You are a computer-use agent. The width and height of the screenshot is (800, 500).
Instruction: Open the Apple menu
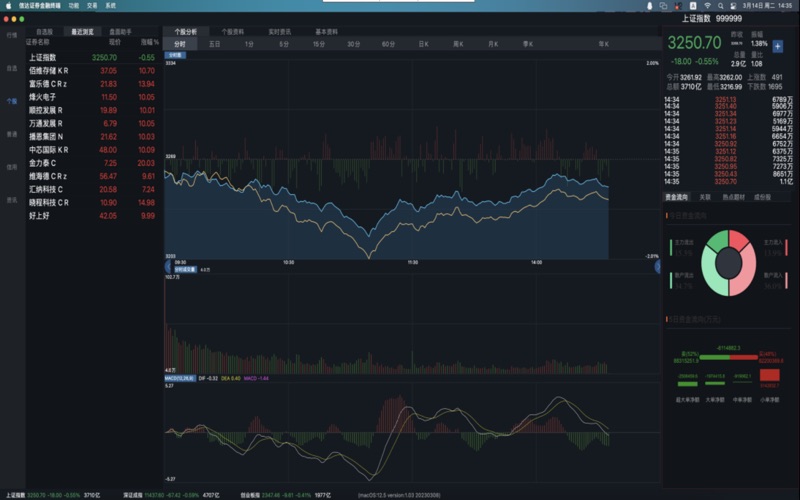[x=8, y=5]
